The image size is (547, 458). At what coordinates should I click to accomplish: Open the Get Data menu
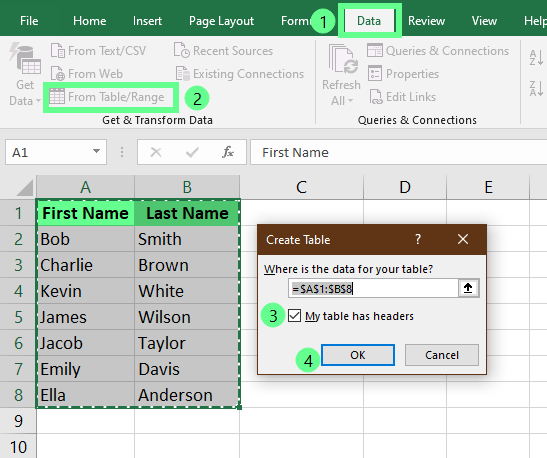pos(24,74)
